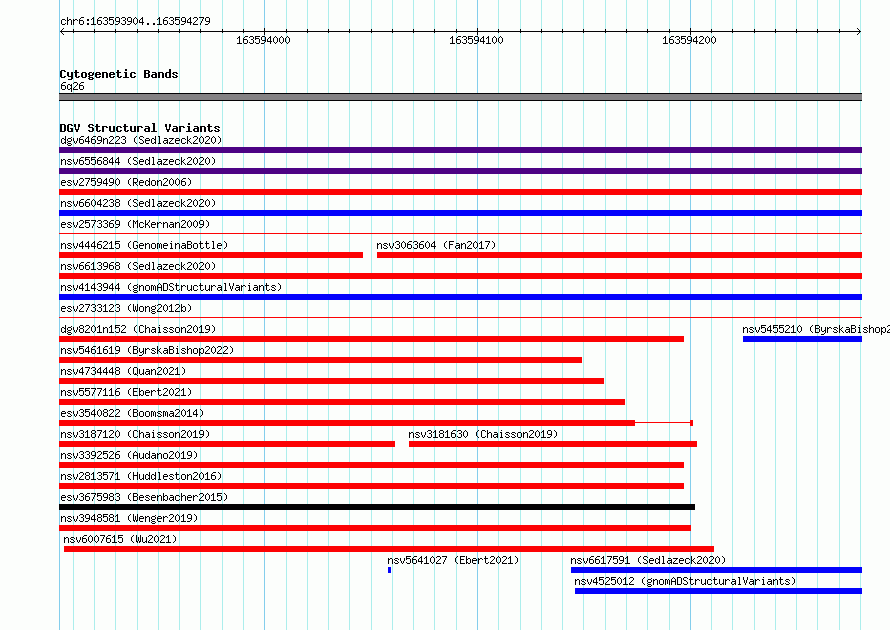Image resolution: width=890 pixels, height=630 pixels.
Task: Open dgv8201n152 (Chaisson2019) label
Action: [x=138, y=329]
